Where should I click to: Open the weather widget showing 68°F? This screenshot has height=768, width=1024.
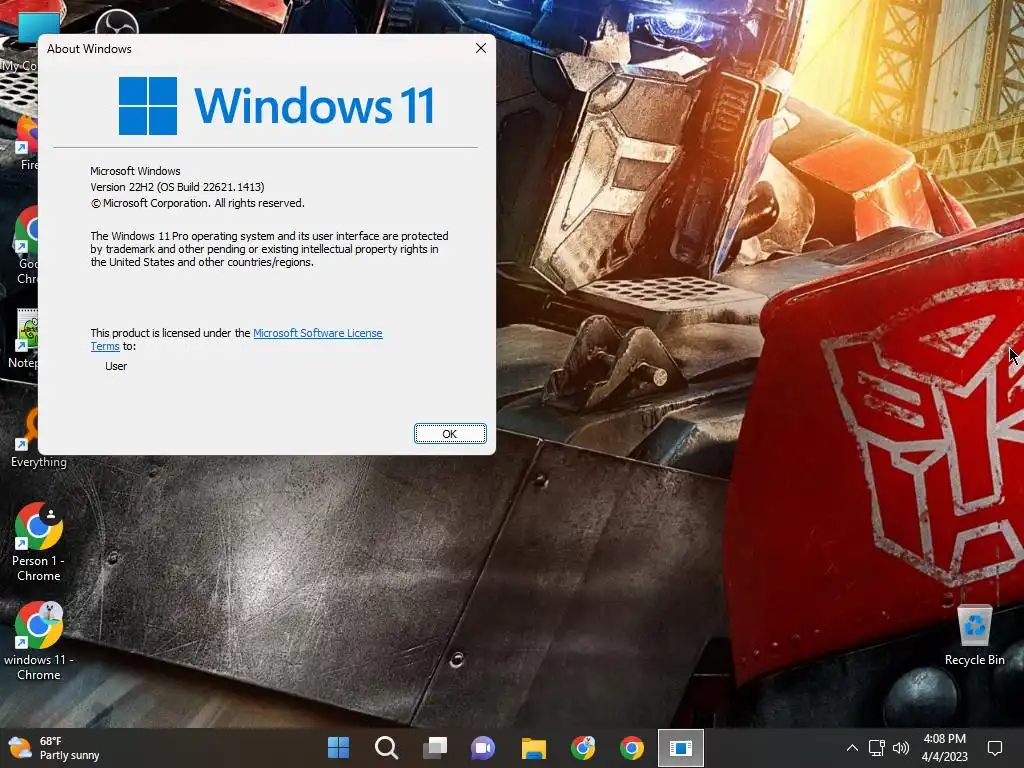coord(54,748)
